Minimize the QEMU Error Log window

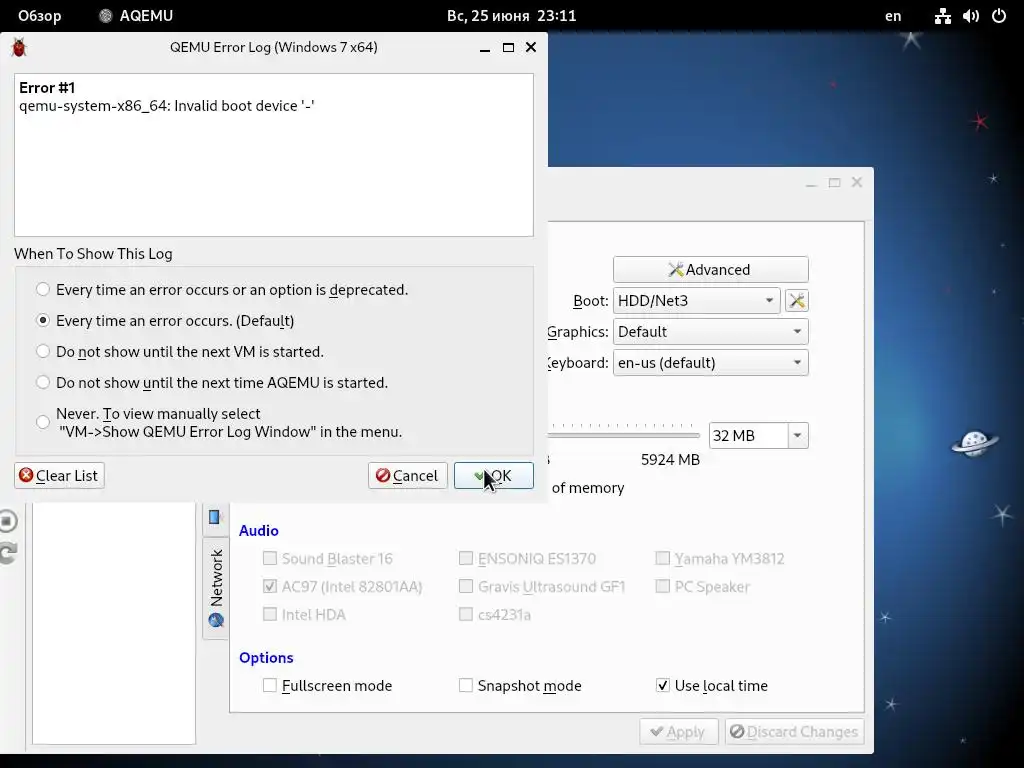[x=485, y=48]
